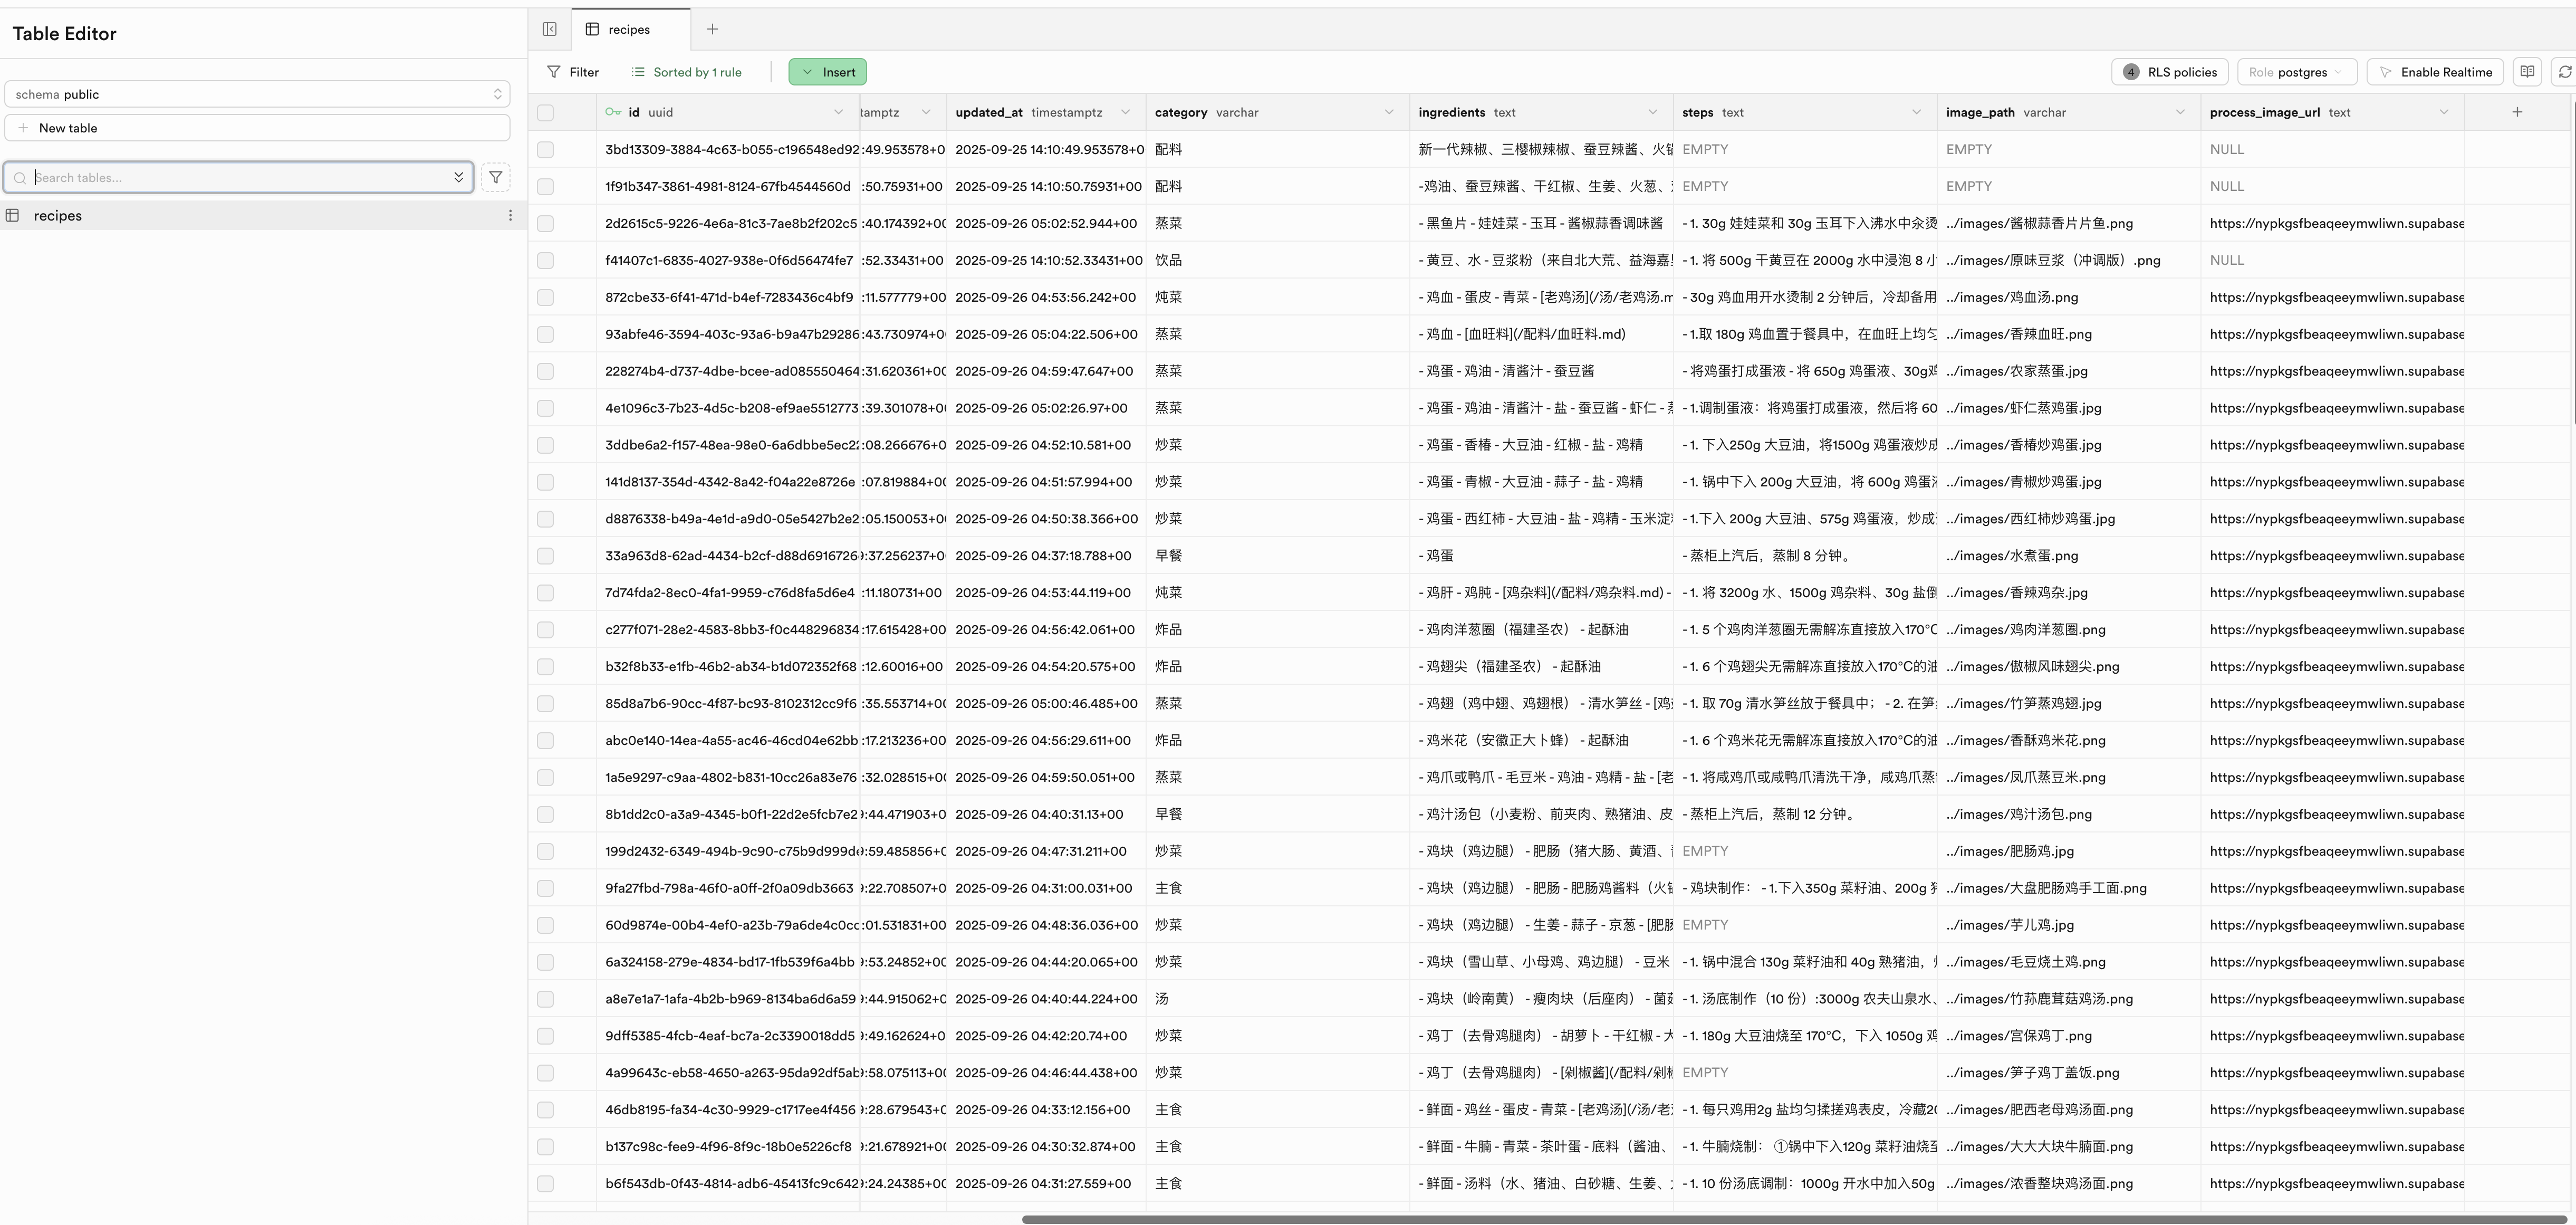Toggle the select-all rows checkbox

point(545,112)
